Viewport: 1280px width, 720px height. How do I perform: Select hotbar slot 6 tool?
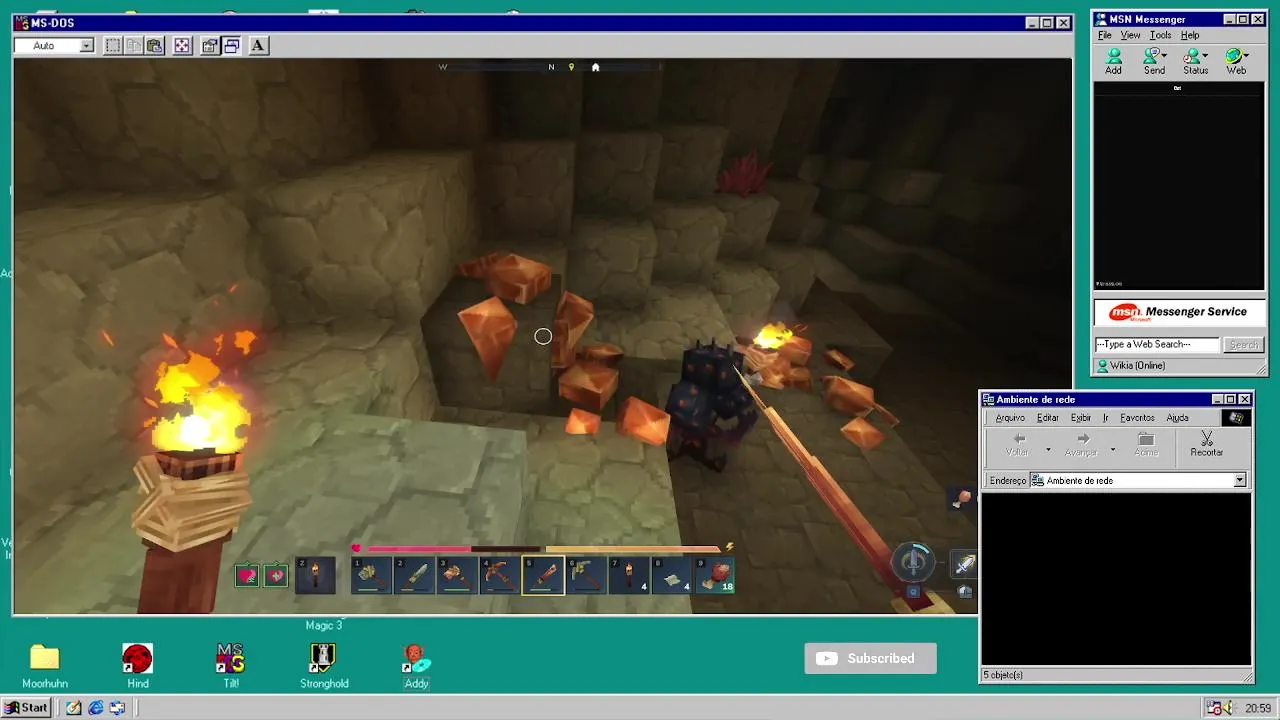[x=587, y=575]
